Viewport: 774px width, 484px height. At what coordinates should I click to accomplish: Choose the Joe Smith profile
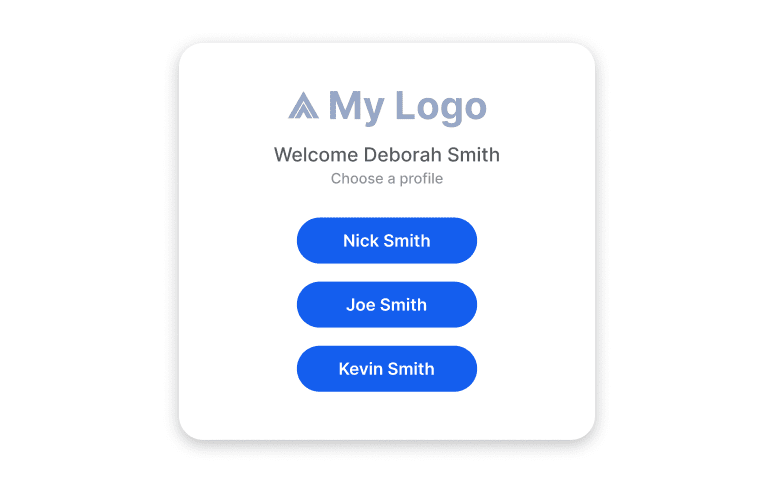(387, 304)
